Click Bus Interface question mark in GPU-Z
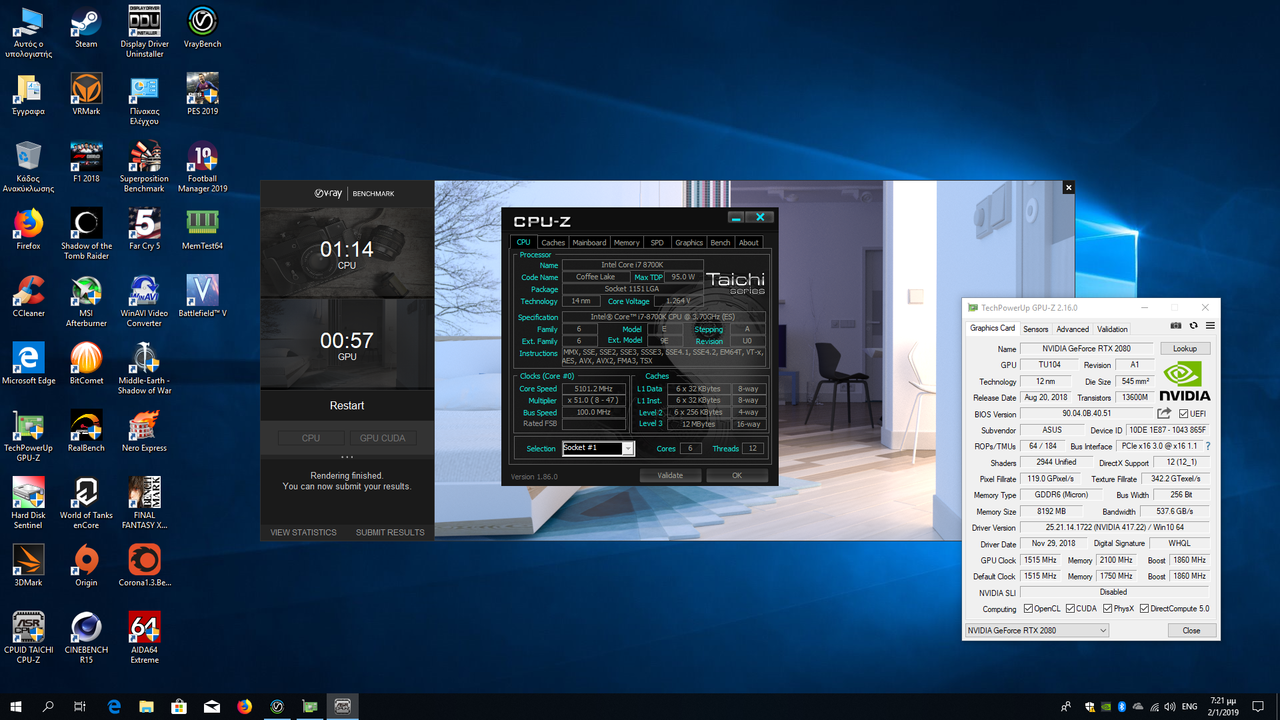Screen dimensions: 1280x720 point(1208,446)
